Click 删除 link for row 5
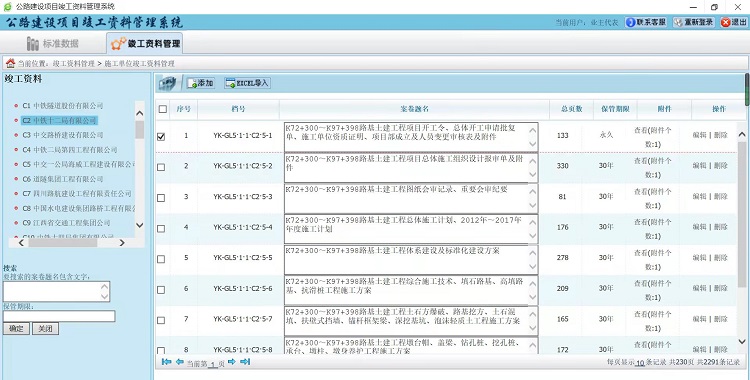Viewport: 750px width, 380px height. tap(721, 257)
